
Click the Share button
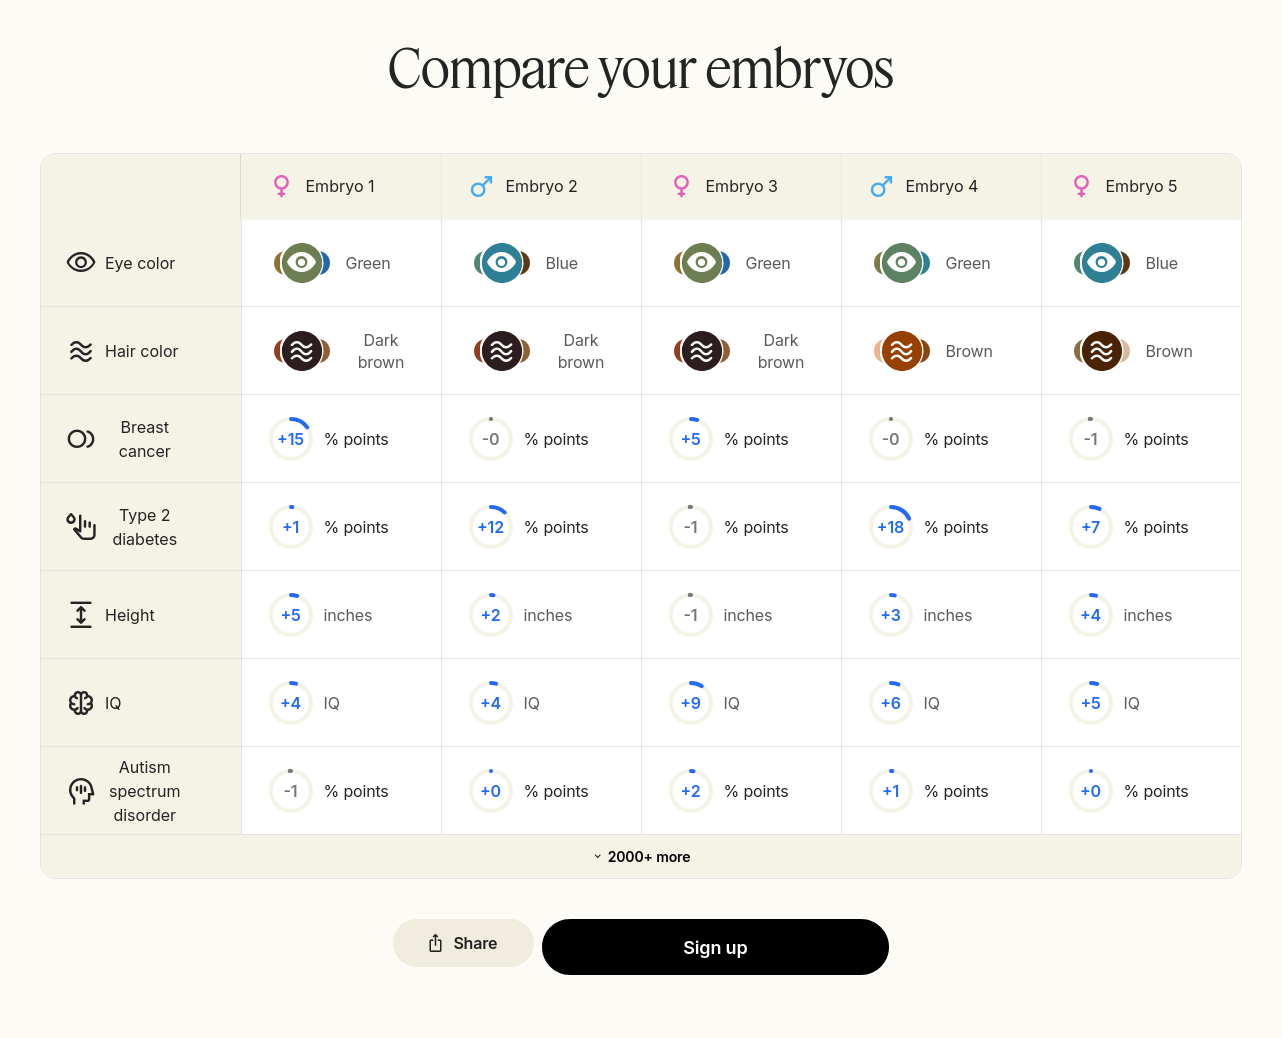tap(463, 943)
